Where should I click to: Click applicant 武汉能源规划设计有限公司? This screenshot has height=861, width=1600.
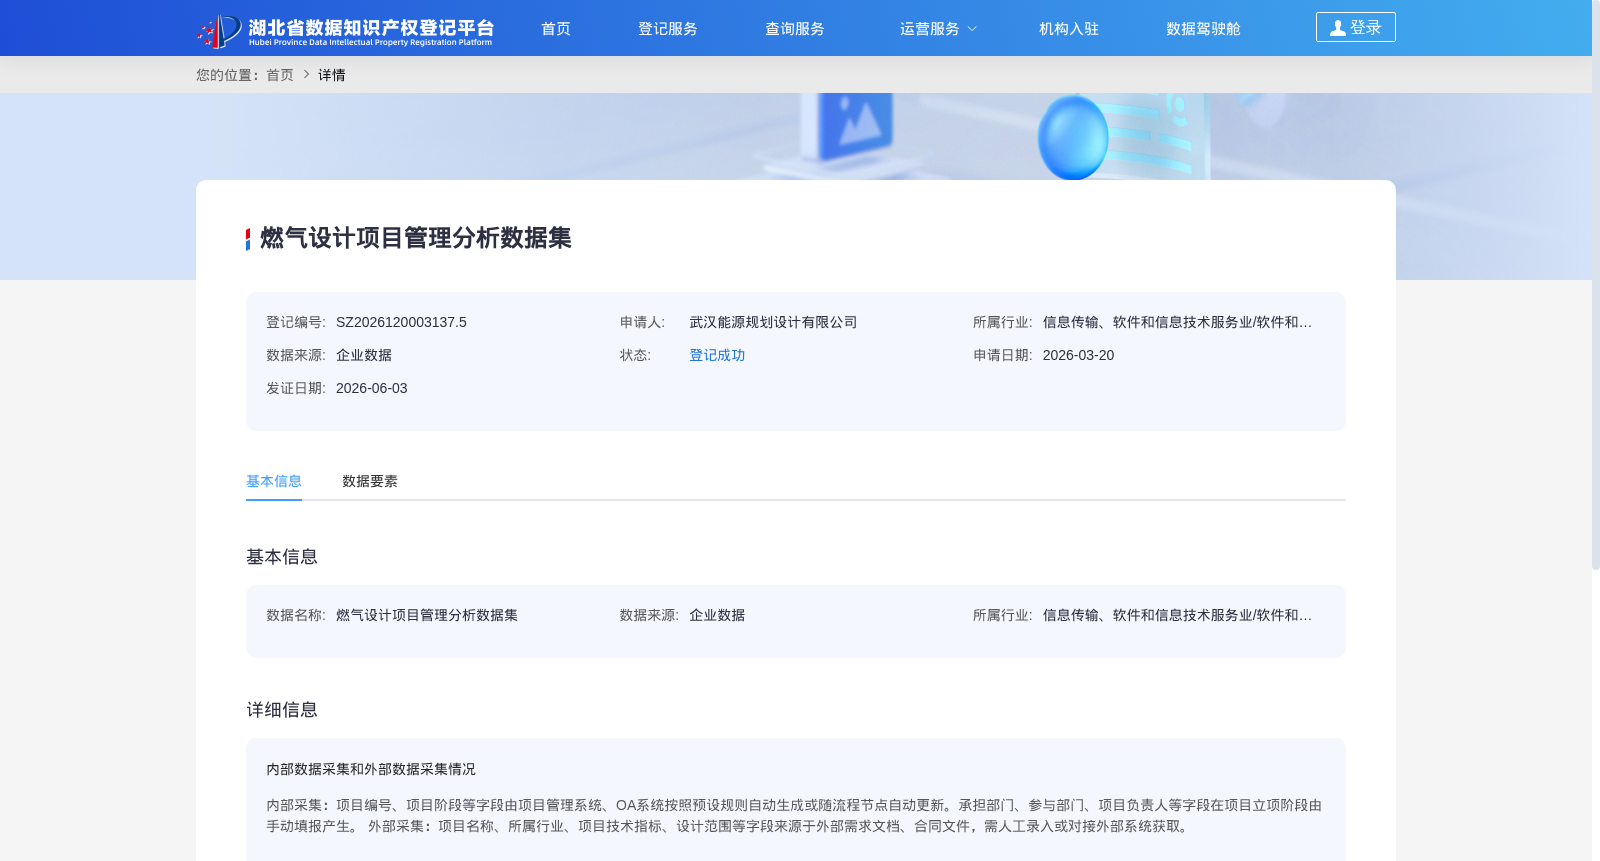(x=773, y=322)
